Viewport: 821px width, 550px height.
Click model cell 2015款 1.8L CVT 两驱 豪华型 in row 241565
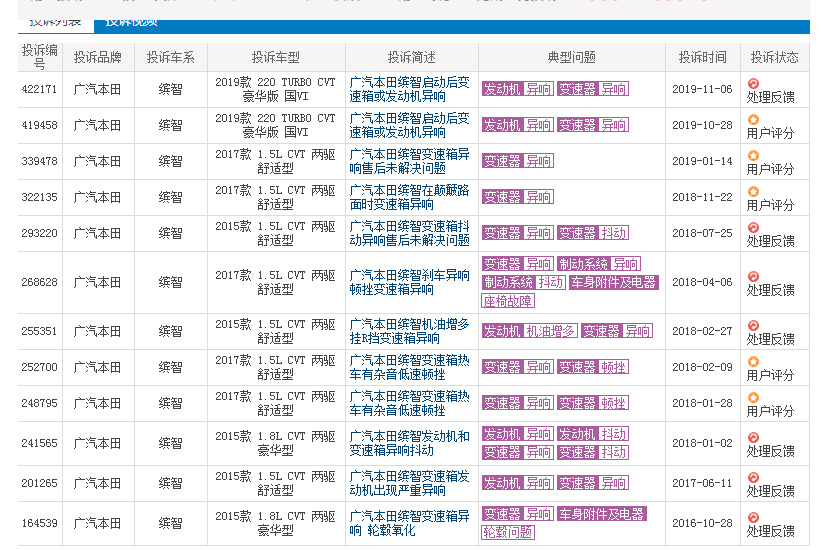click(x=275, y=444)
